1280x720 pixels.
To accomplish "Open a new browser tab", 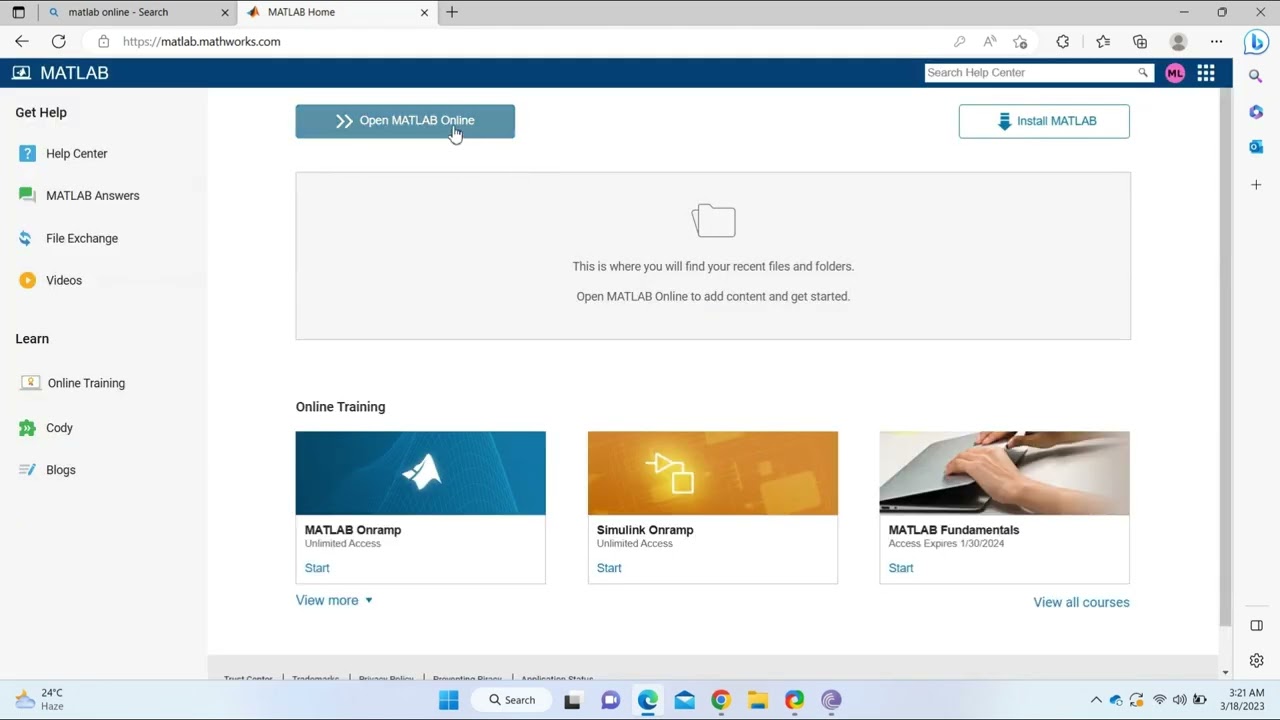I will point(452,12).
